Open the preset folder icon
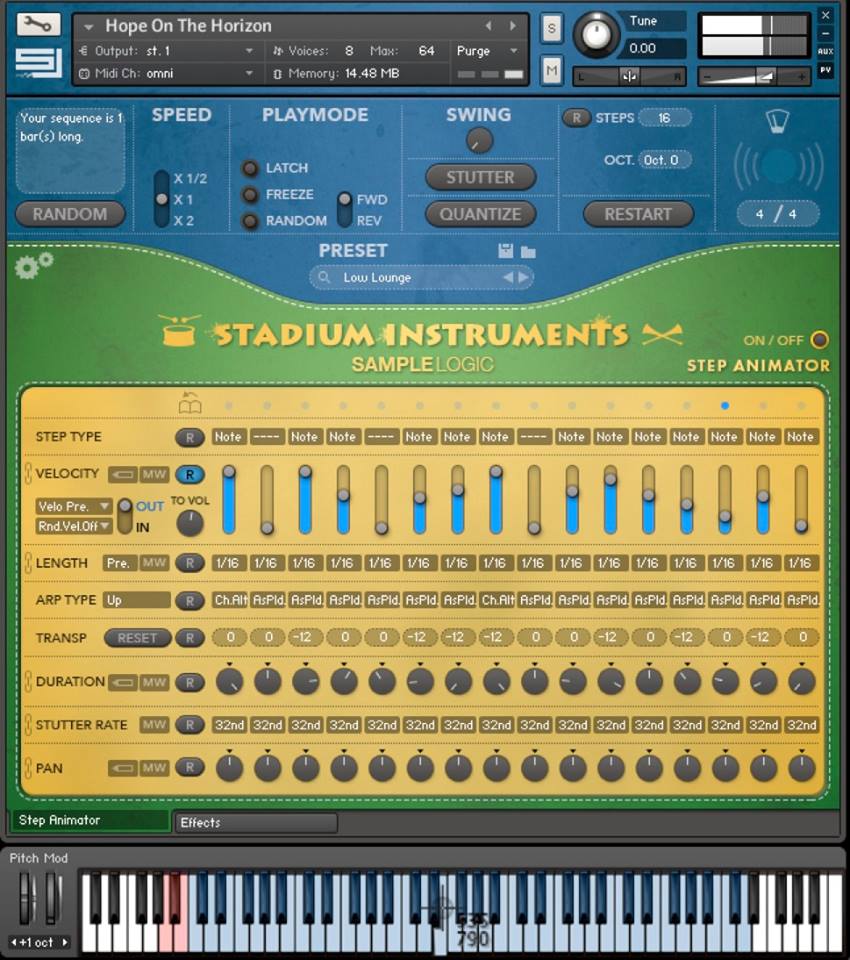Image resolution: width=850 pixels, height=960 pixels. (528, 252)
